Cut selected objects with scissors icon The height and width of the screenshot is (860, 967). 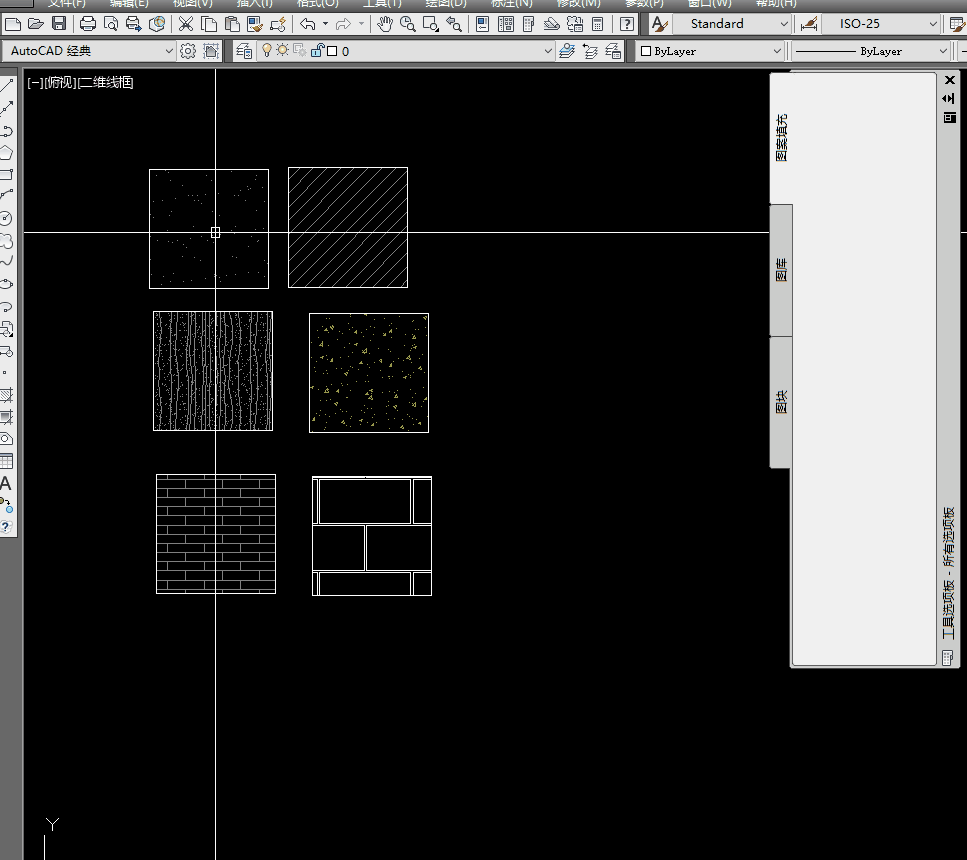point(186,24)
